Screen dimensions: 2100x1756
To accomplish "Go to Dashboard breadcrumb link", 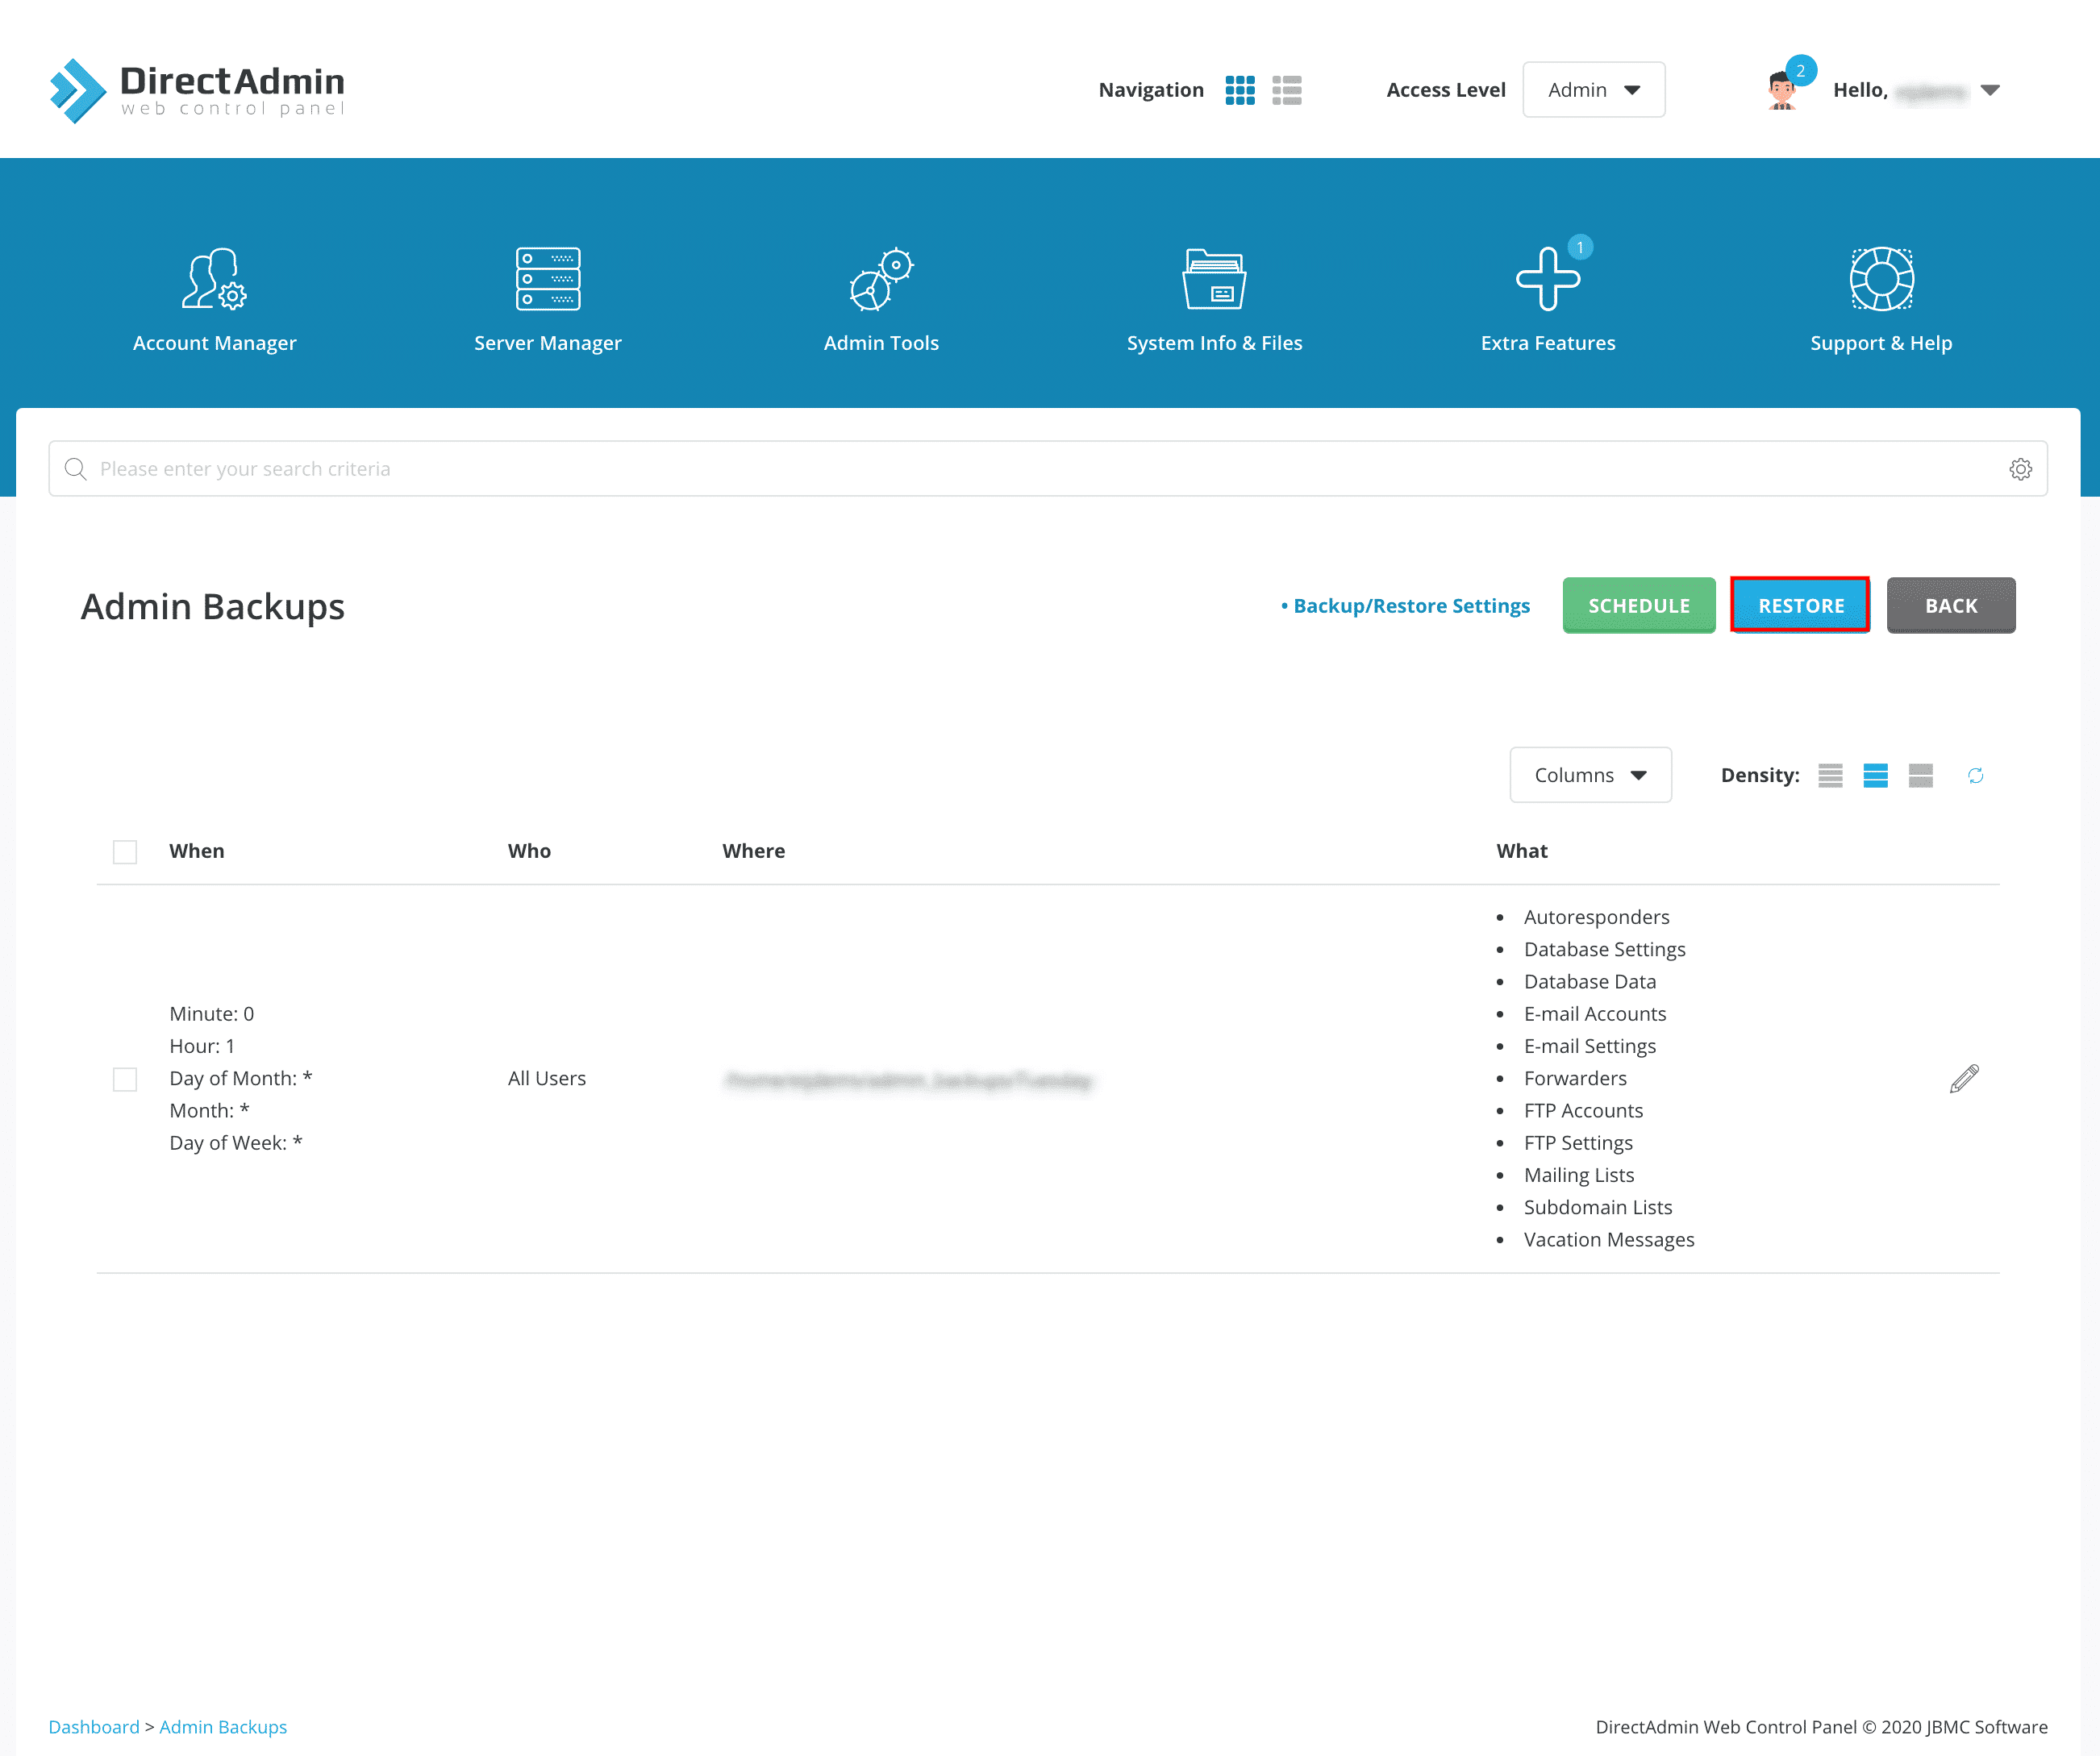I will tap(94, 1727).
